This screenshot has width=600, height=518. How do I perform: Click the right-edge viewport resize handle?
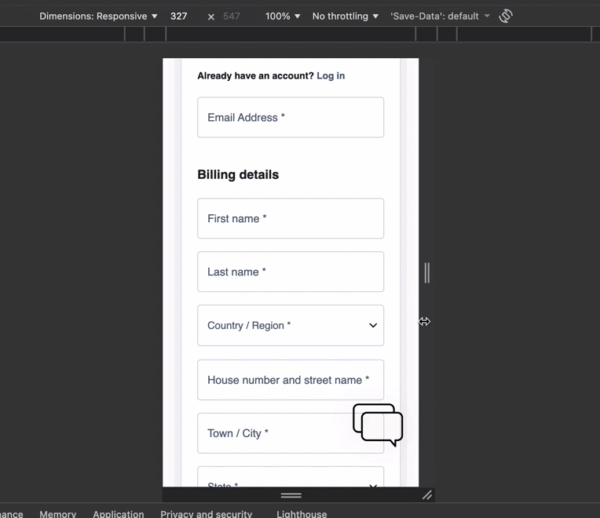click(x=427, y=273)
